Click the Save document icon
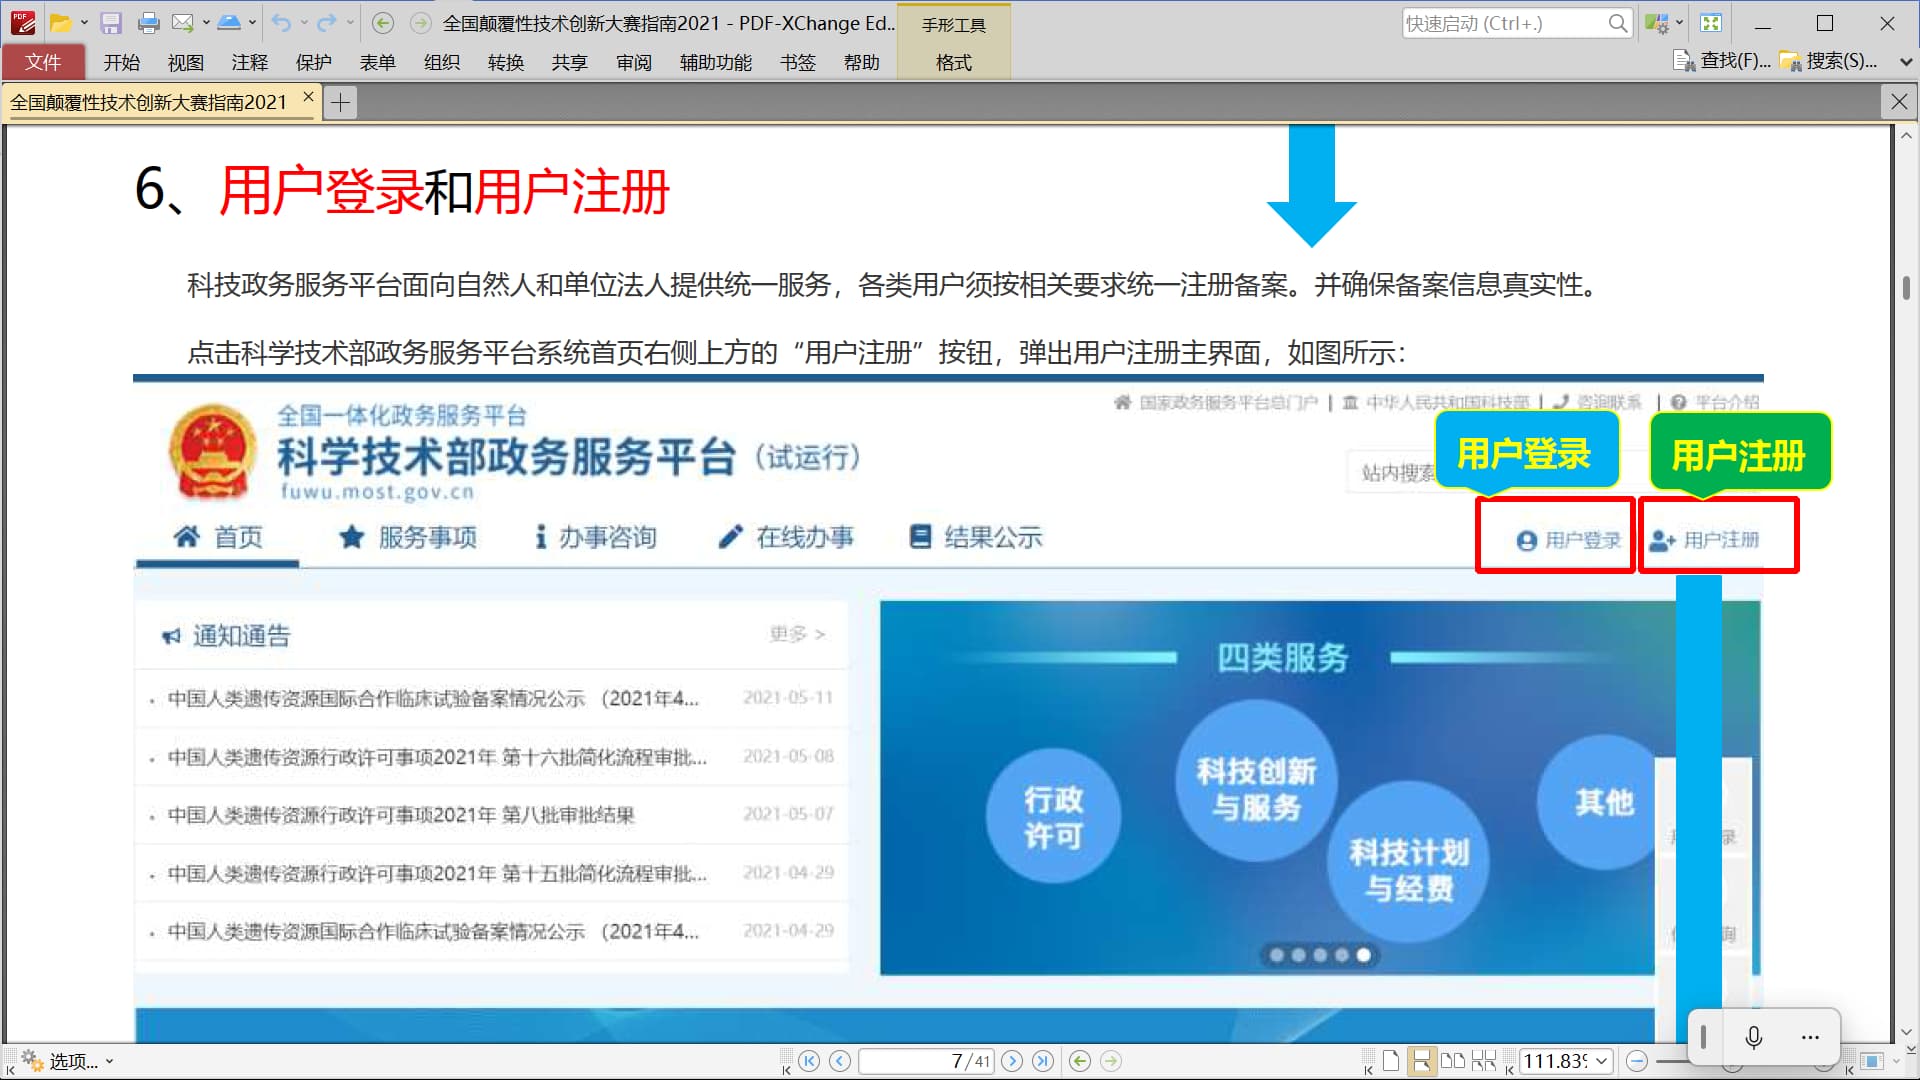This screenshot has height=1080, width=1920. coord(111,23)
